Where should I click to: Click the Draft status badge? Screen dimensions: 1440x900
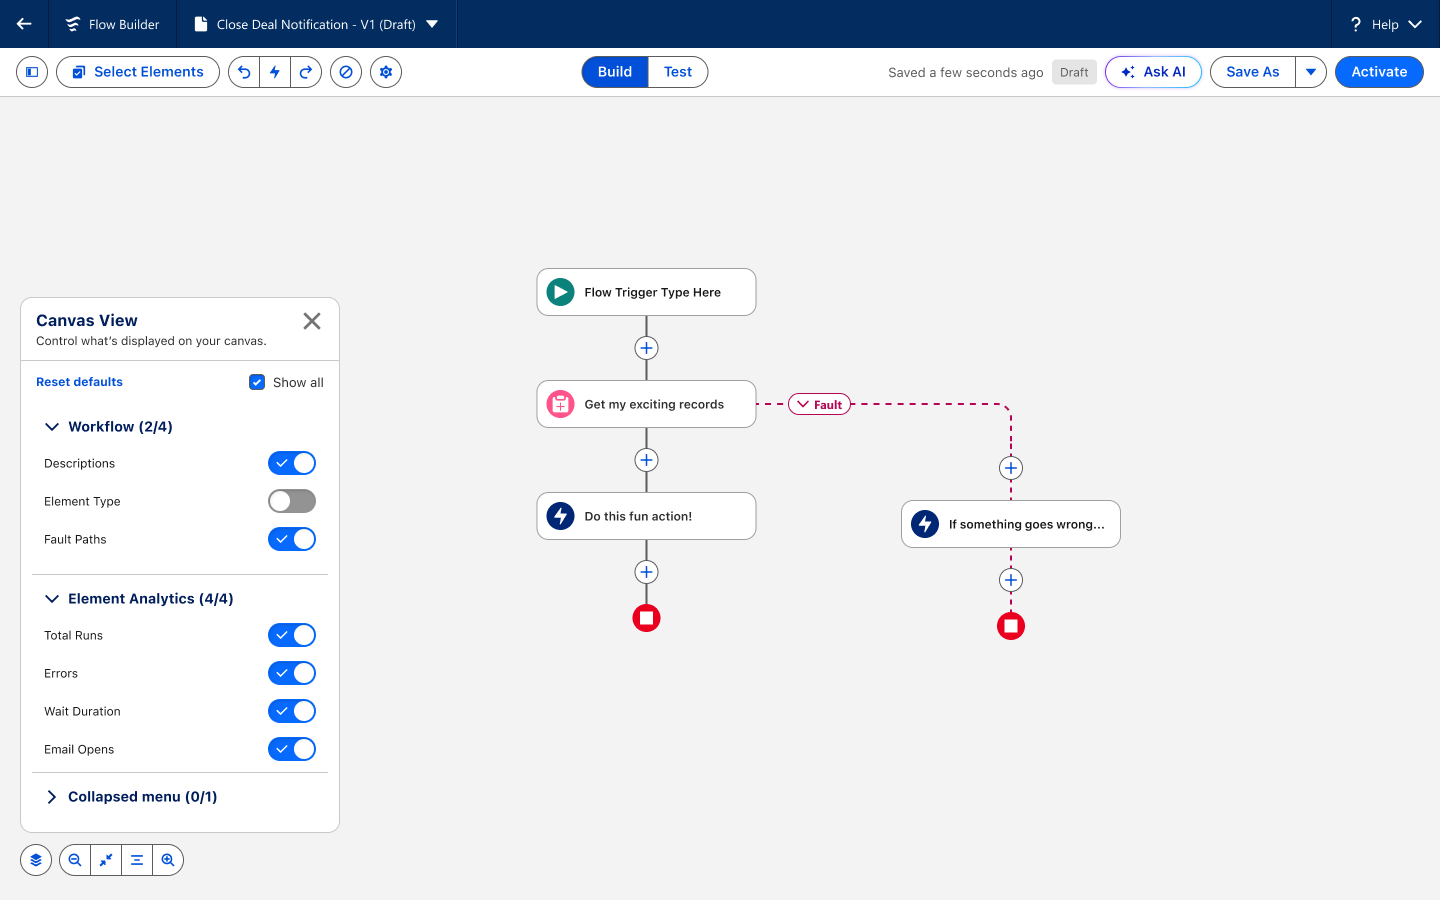(1074, 72)
